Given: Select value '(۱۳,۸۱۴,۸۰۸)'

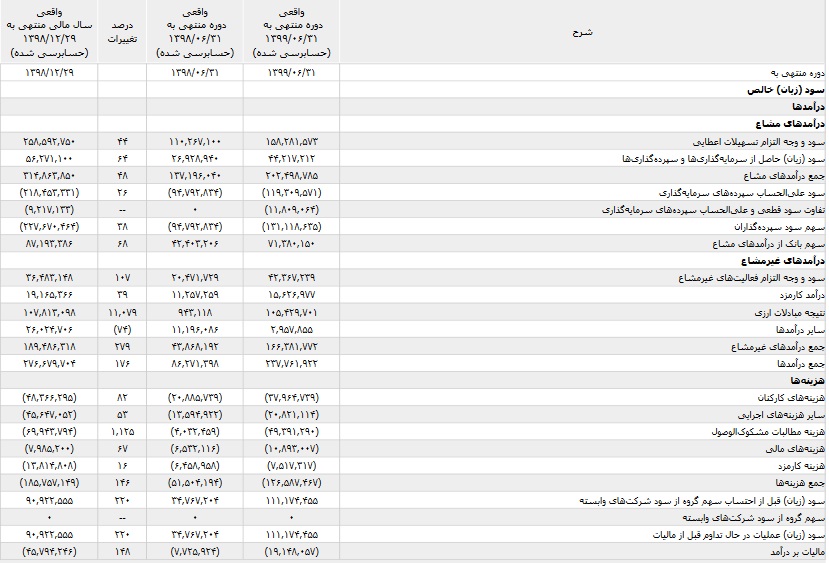Looking at the screenshot, I should coord(49,466).
